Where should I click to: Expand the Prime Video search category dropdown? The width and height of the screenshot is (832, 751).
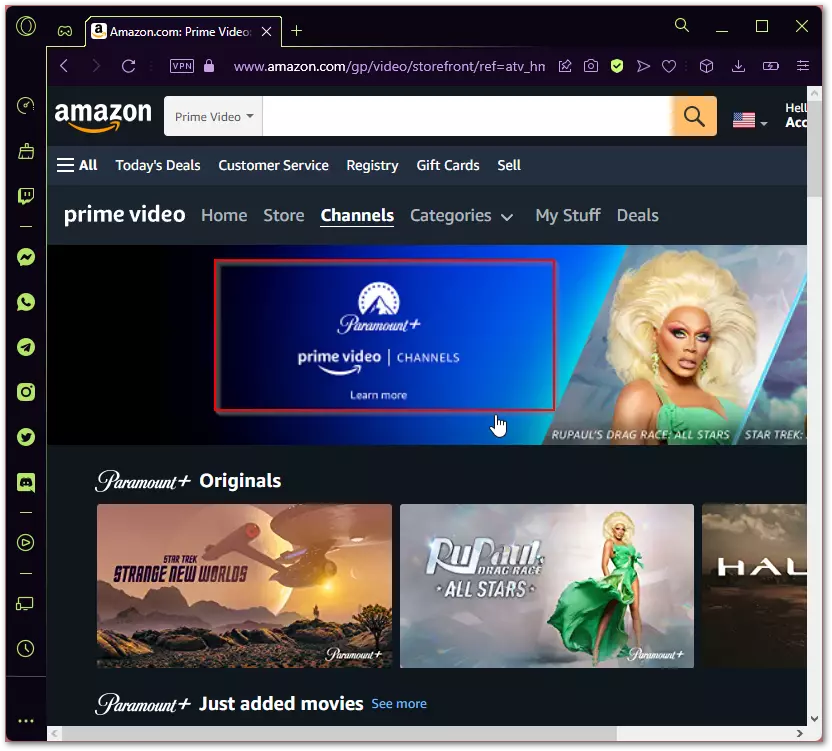pos(213,116)
